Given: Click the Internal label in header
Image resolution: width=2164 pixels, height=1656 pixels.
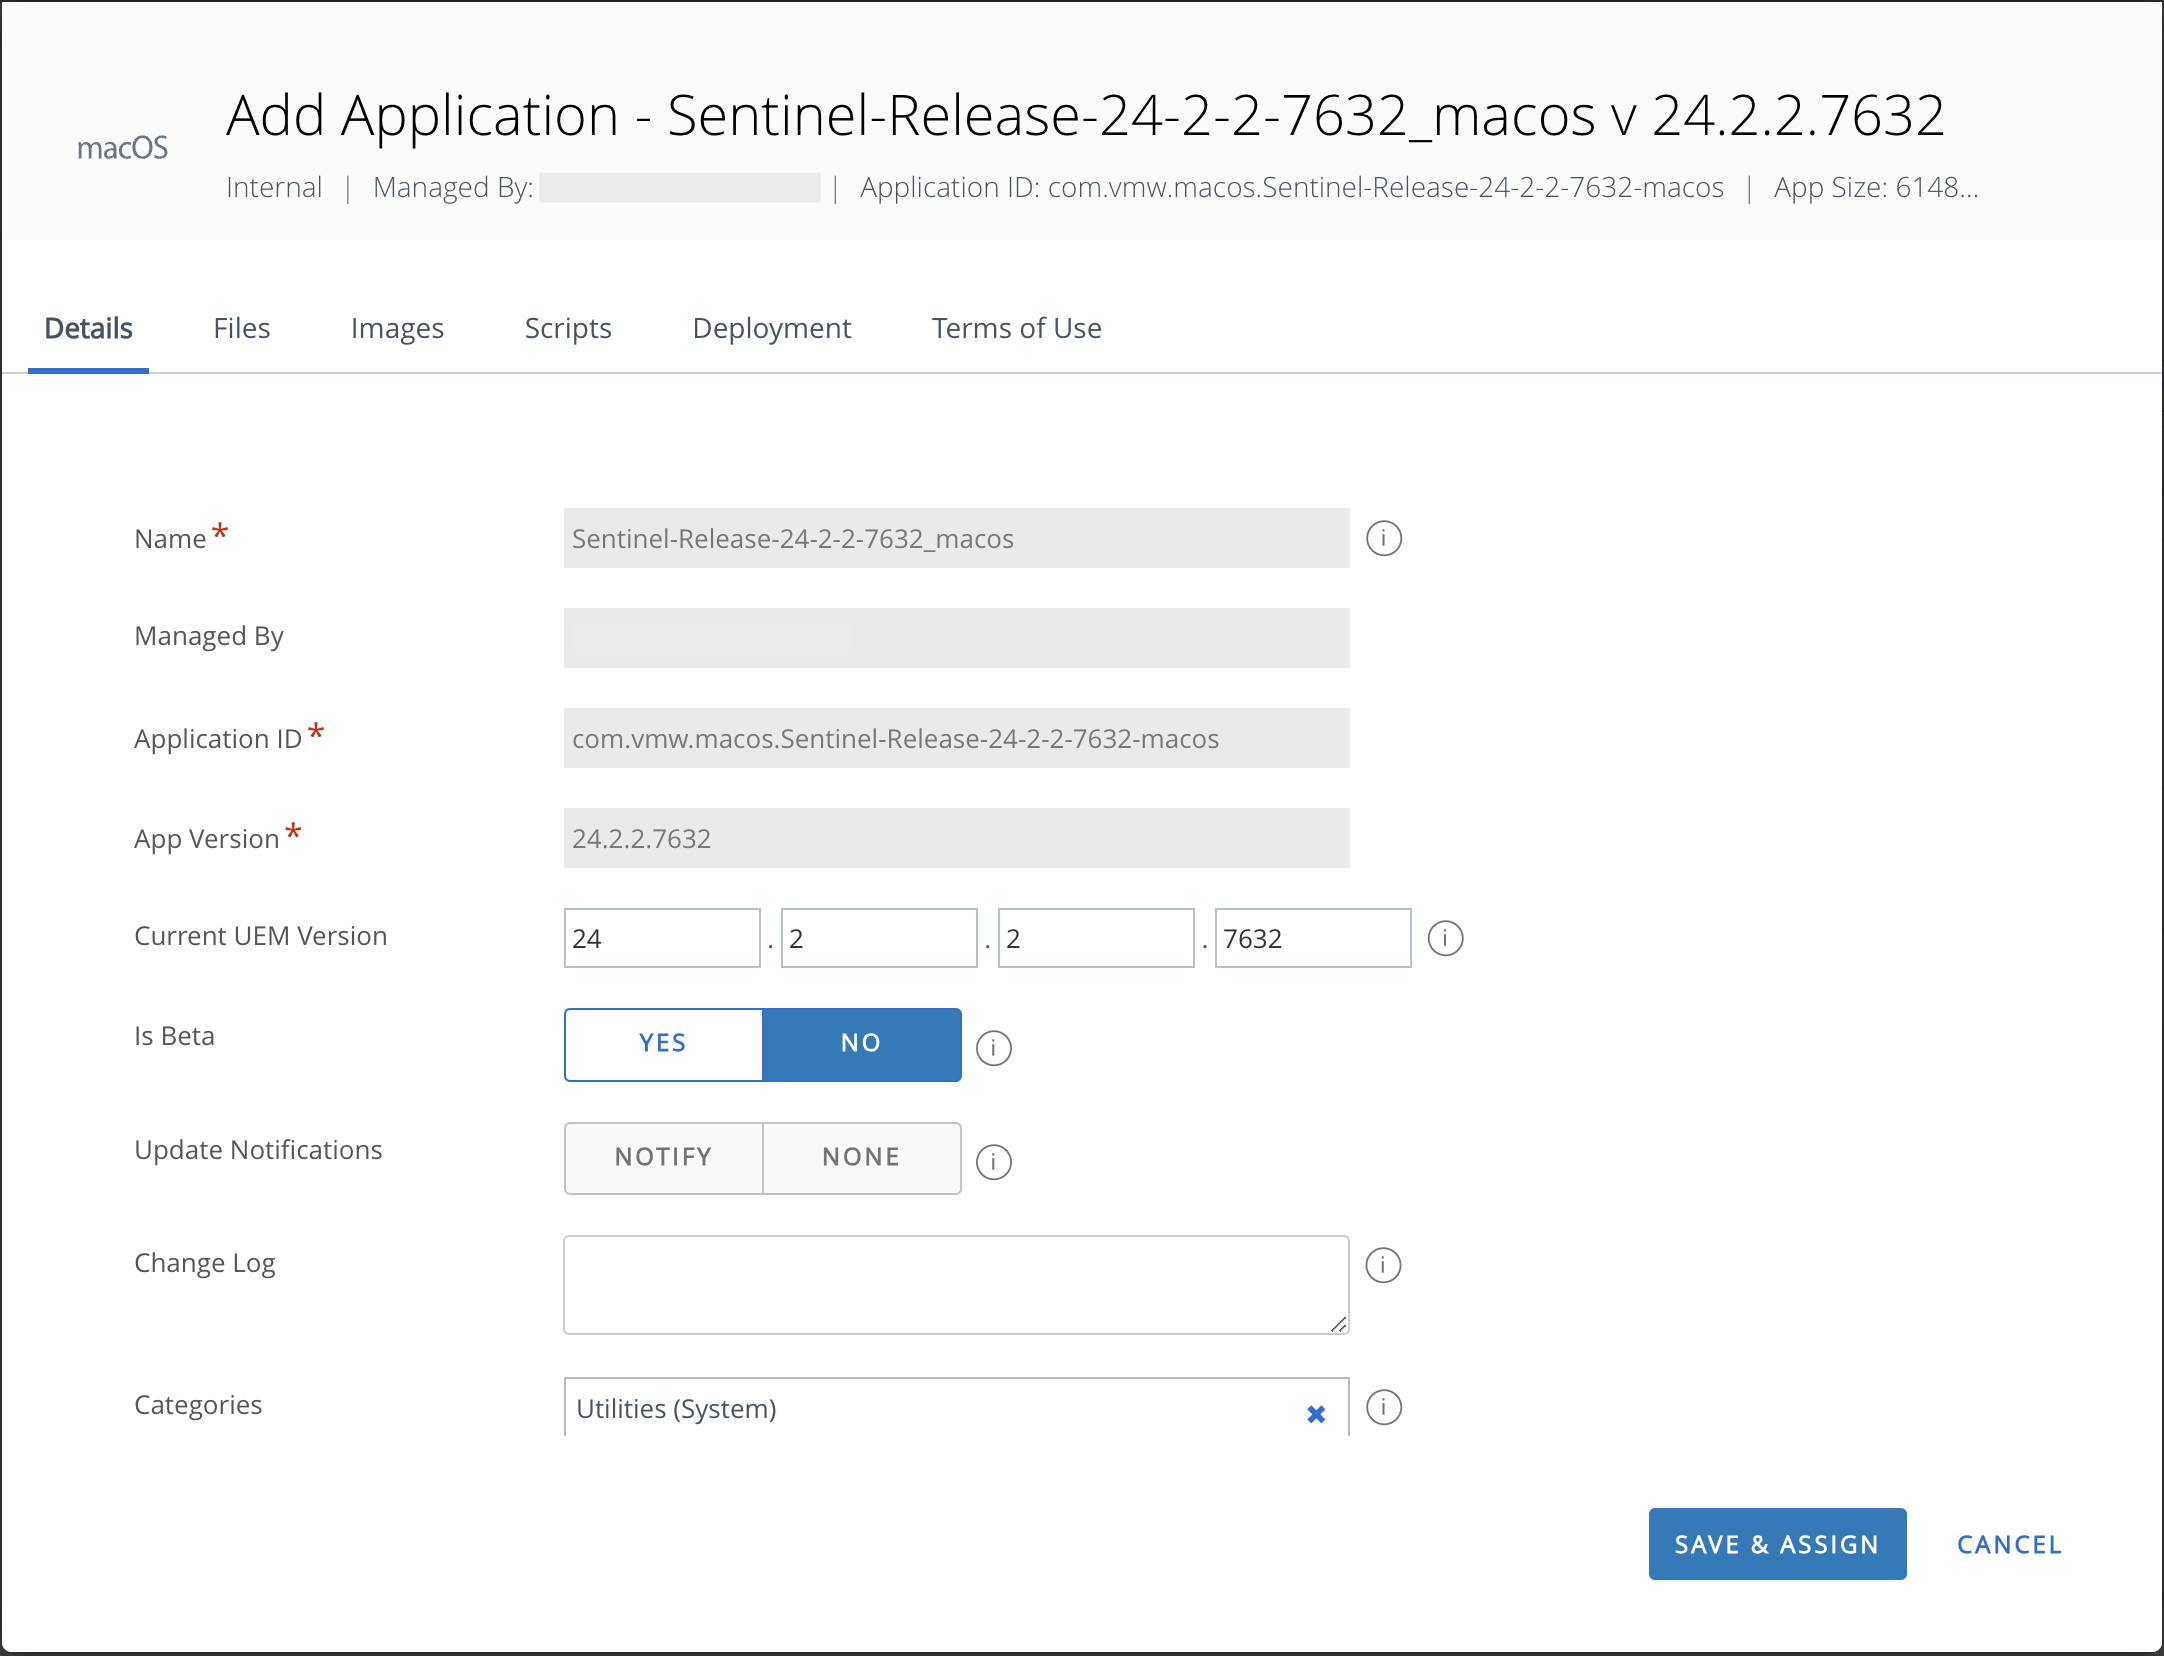Looking at the screenshot, I should (274, 187).
